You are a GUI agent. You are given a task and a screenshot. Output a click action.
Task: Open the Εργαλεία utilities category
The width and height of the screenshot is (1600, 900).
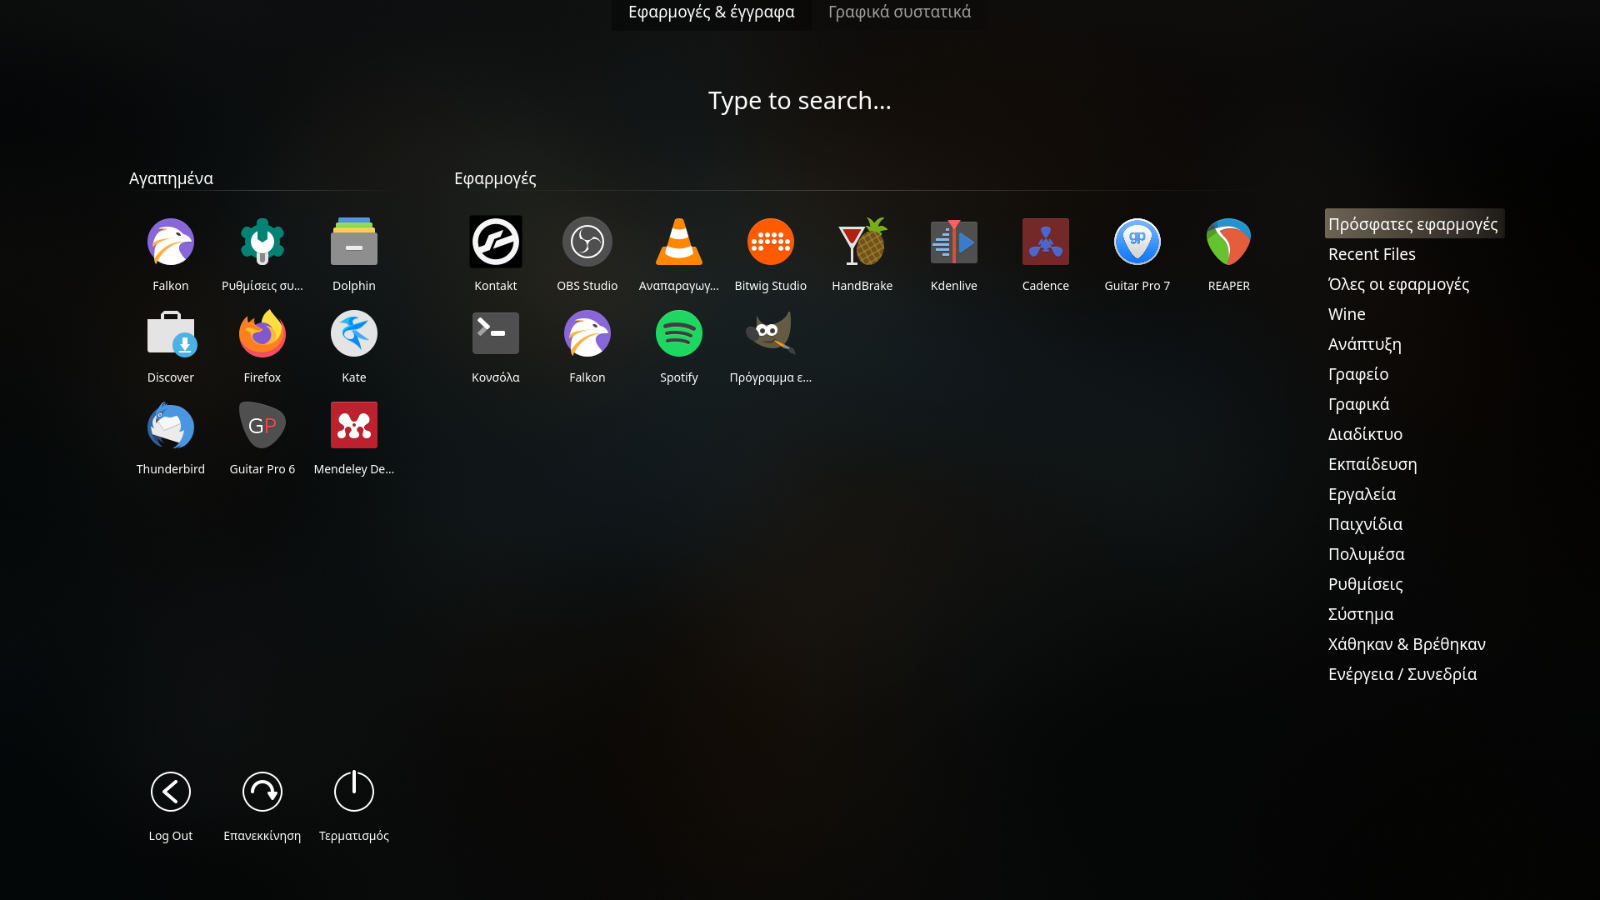pos(1362,494)
